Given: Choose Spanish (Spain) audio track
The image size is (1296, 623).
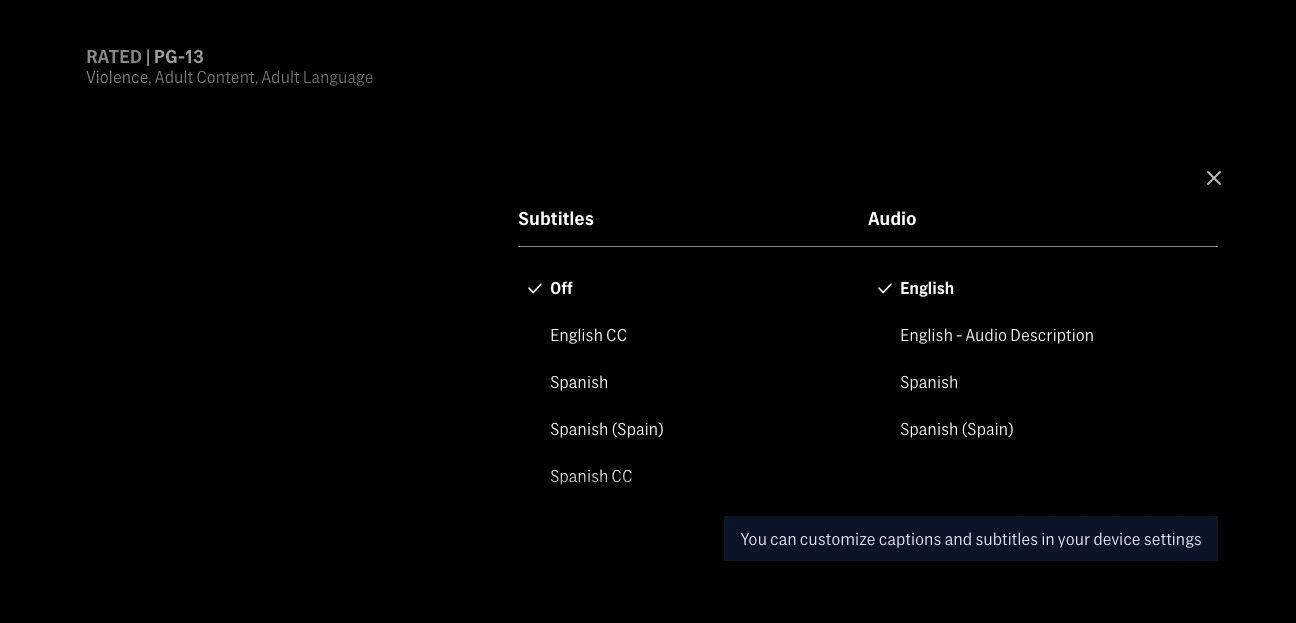Looking at the screenshot, I should (957, 429).
